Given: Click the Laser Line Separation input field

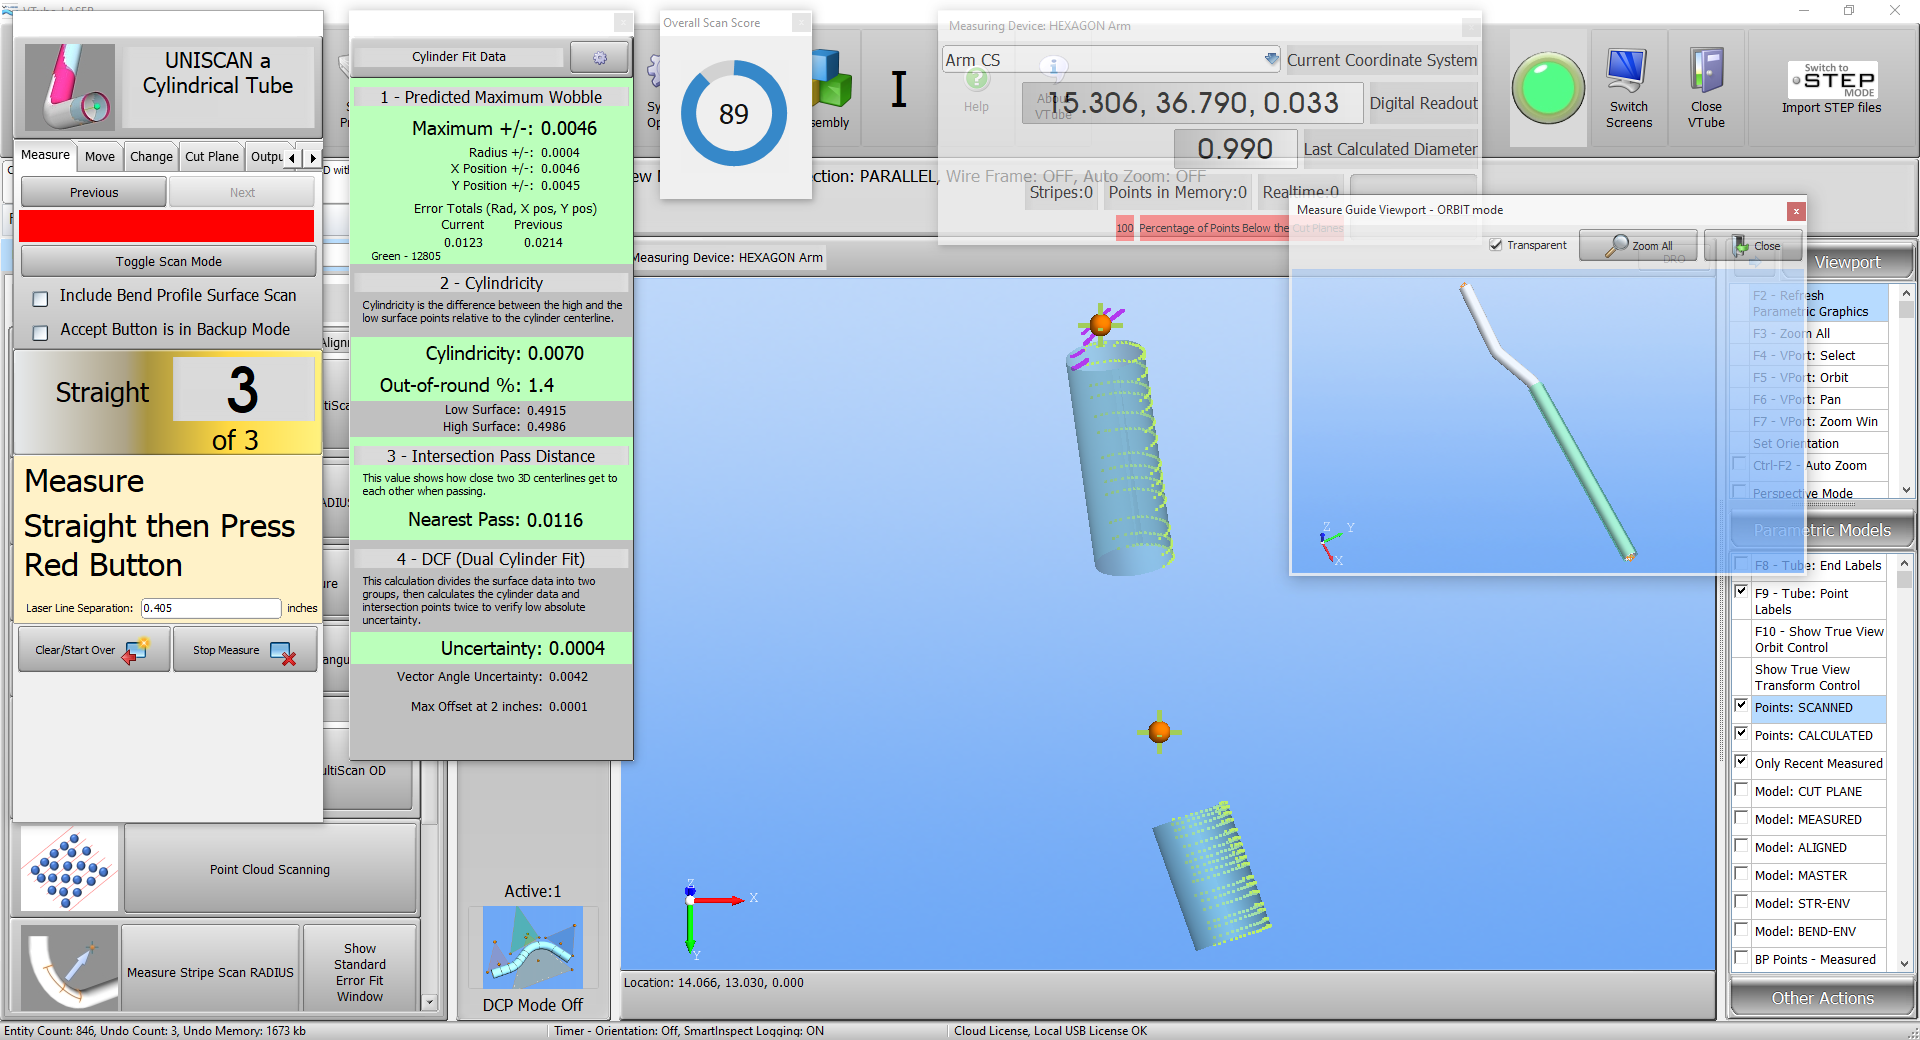Looking at the screenshot, I should point(210,608).
